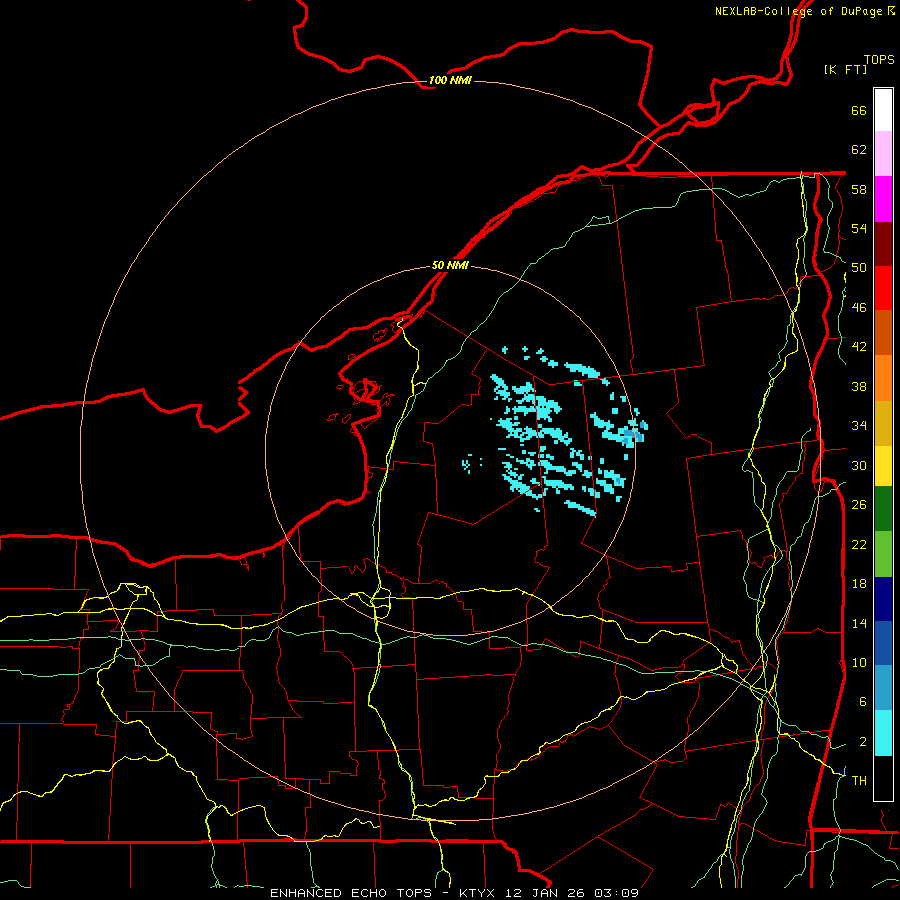Click the bright yellow legend swatch
The image size is (900, 900).
point(883,466)
